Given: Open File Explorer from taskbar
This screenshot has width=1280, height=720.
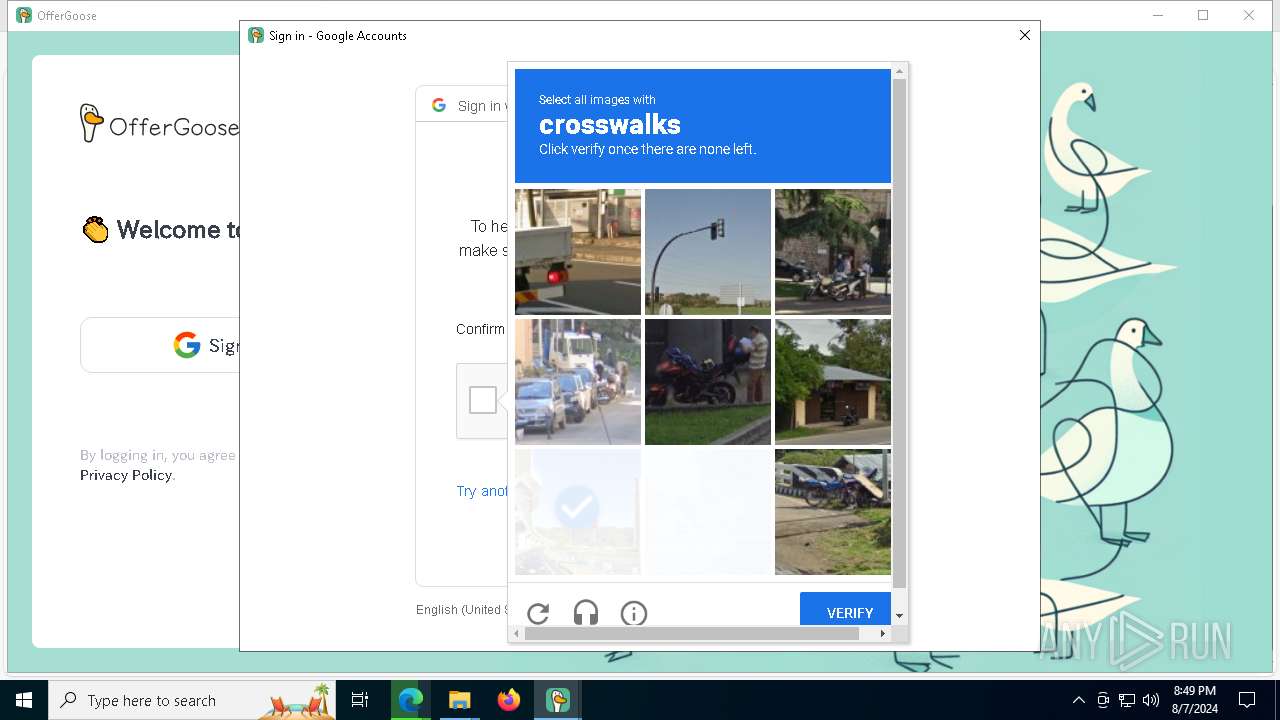Looking at the screenshot, I should tap(459, 700).
